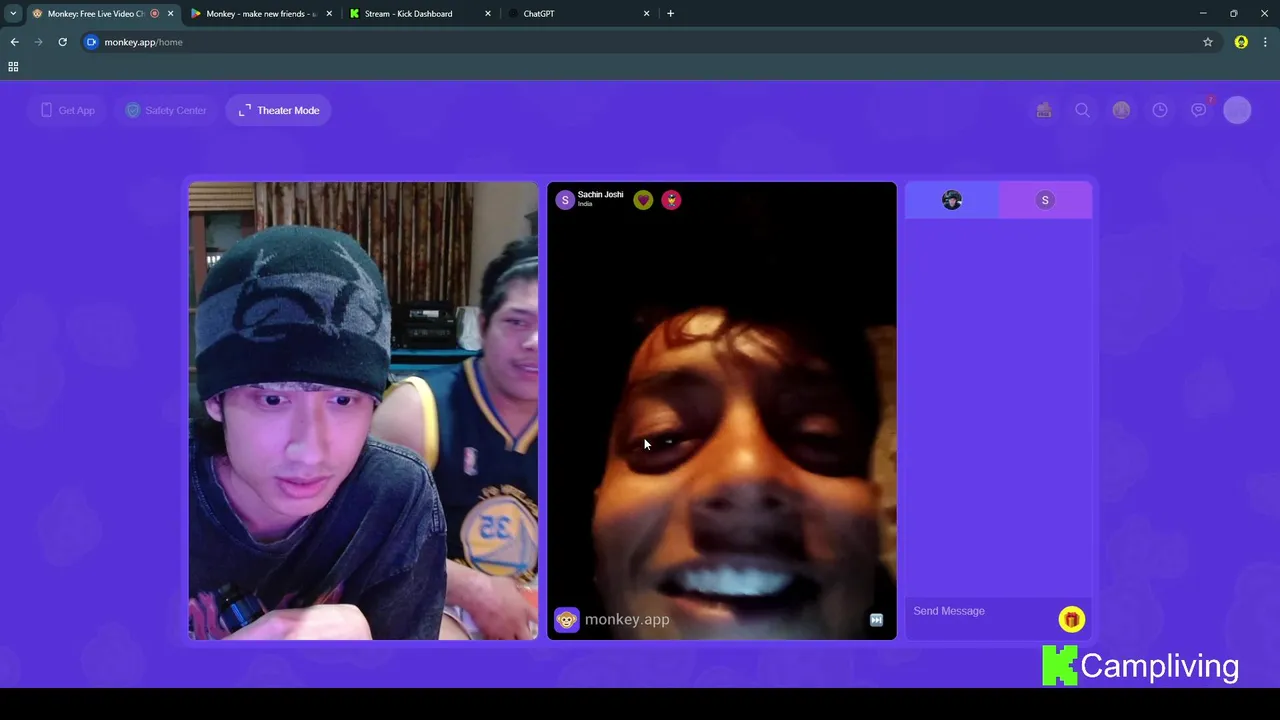This screenshot has height=720, width=1280.
Task: Go forward in browser
Action: [x=38, y=42]
